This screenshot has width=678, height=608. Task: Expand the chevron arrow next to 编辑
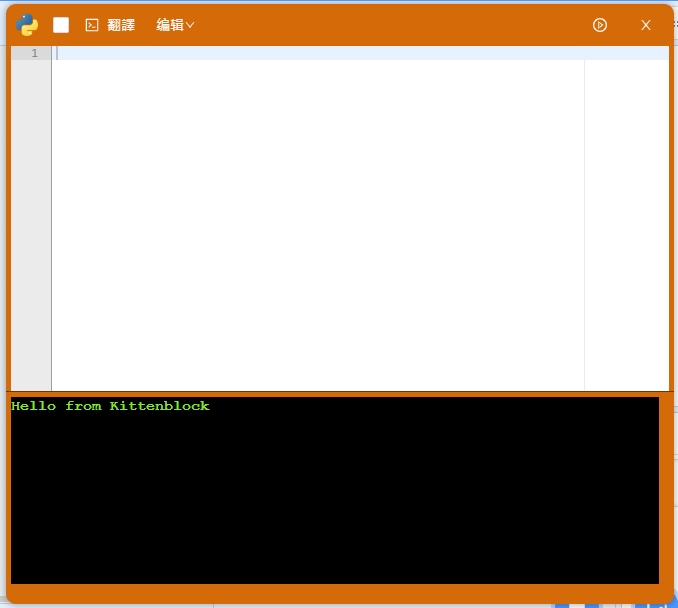190,25
